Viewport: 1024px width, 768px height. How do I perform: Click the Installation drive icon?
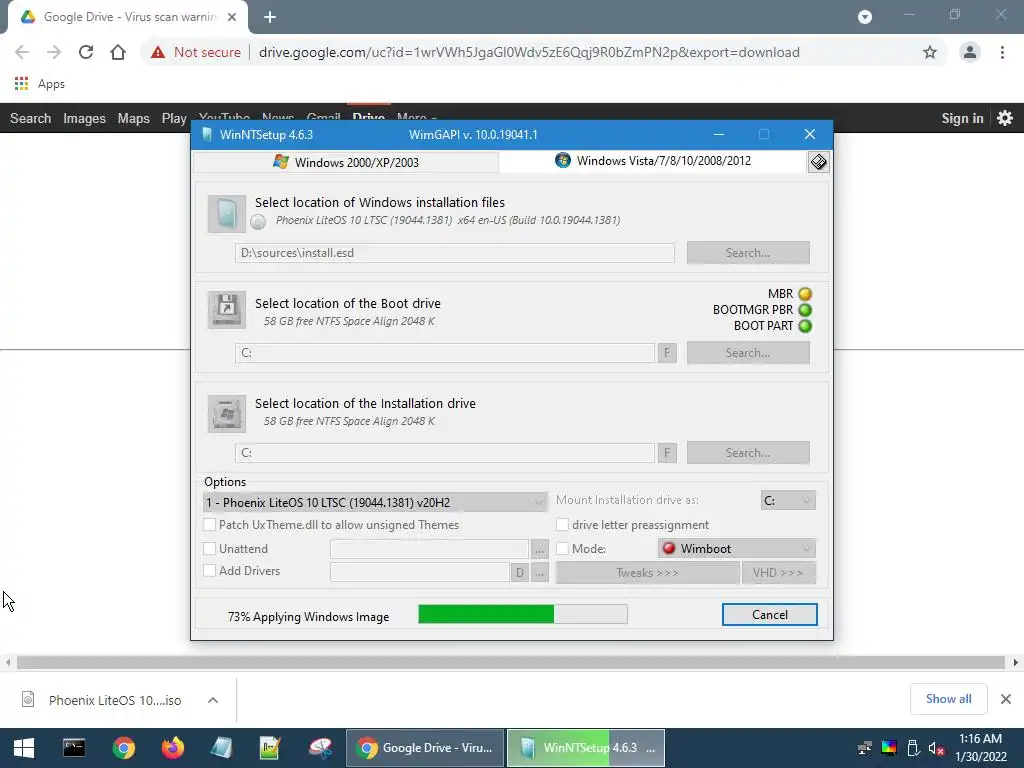[x=227, y=413]
